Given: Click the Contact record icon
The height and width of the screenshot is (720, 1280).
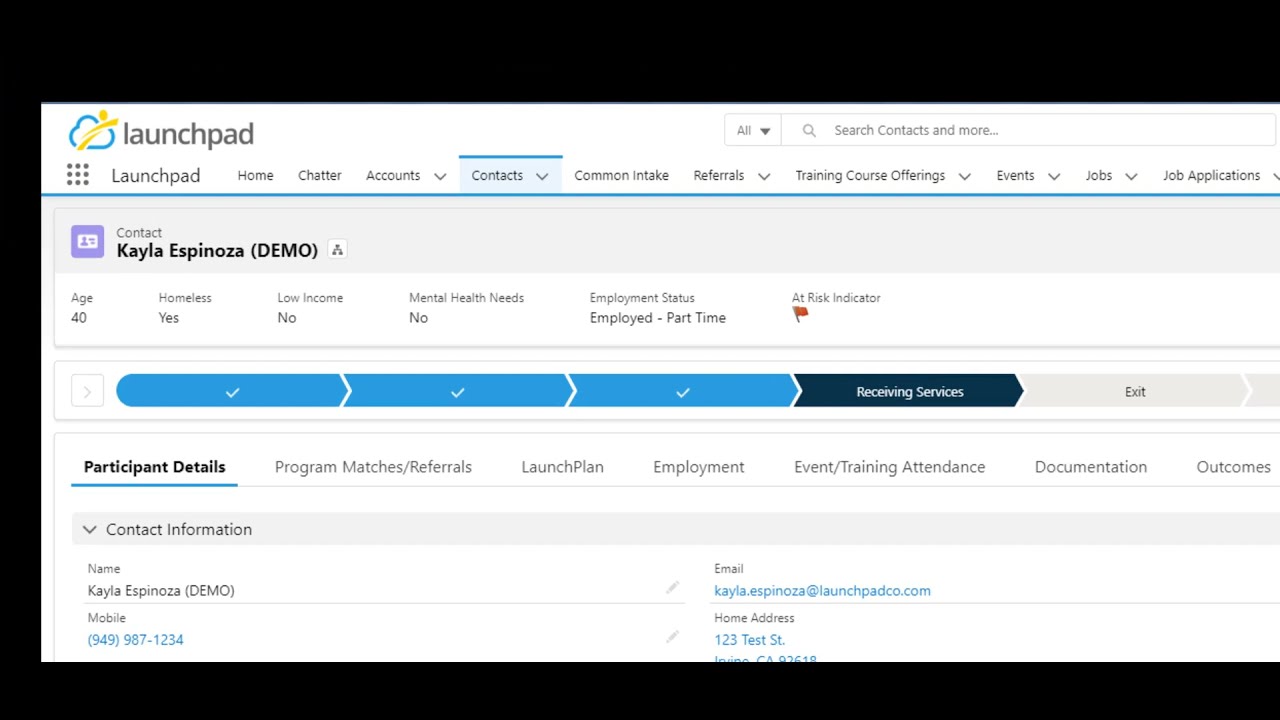Looking at the screenshot, I should [x=87, y=242].
